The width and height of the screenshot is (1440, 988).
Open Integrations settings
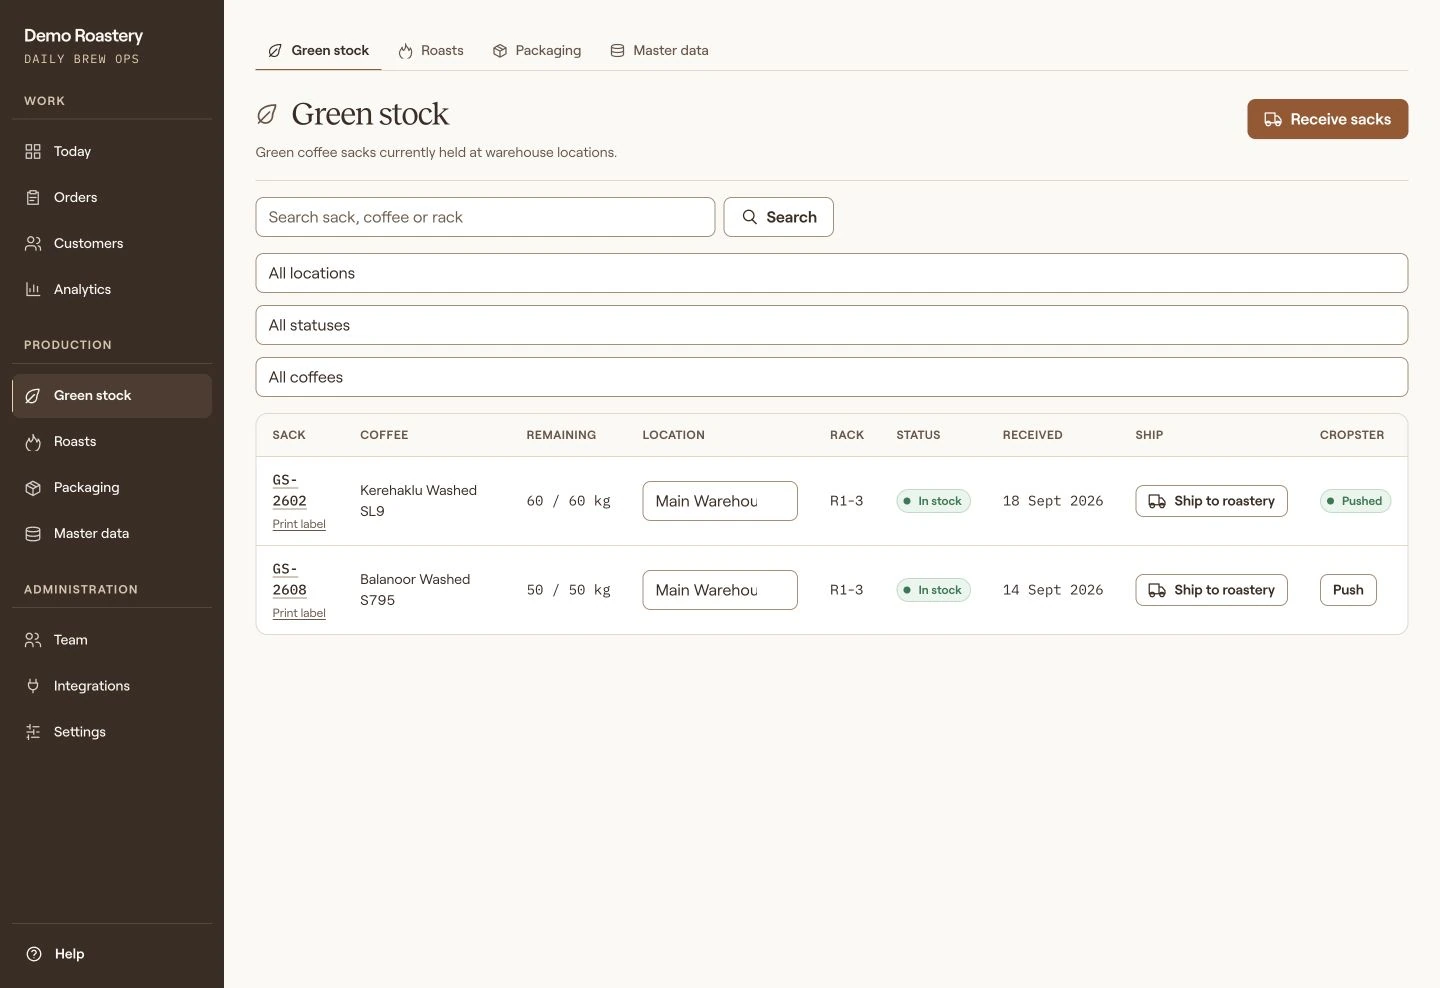(x=112, y=686)
